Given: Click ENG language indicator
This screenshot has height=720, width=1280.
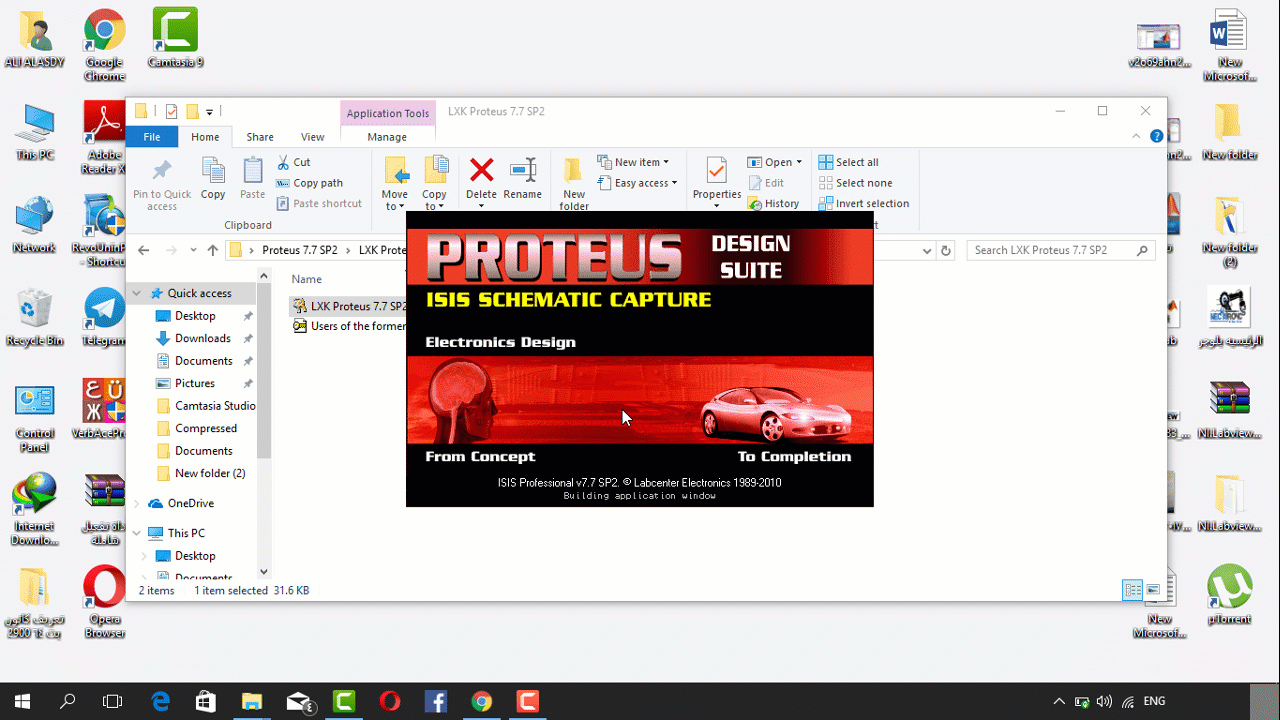Looking at the screenshot, I should [1154, 702].
